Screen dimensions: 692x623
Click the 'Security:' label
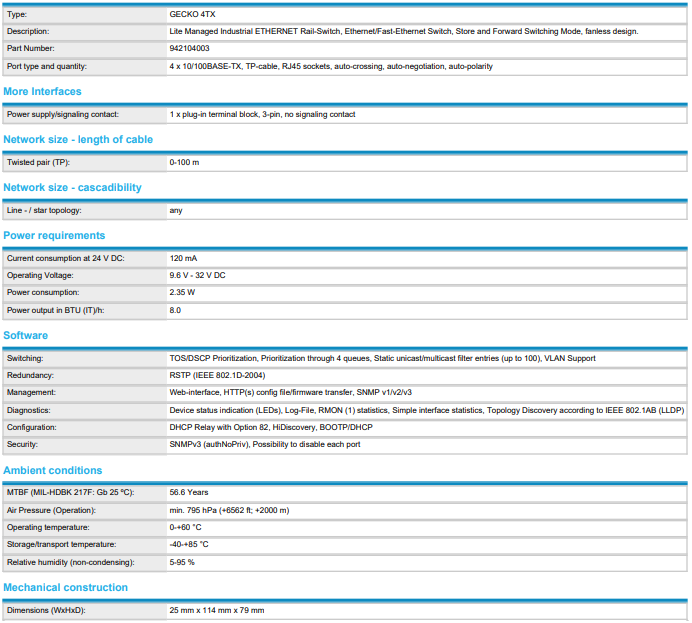pyautogui.click(x=22, y=444)
